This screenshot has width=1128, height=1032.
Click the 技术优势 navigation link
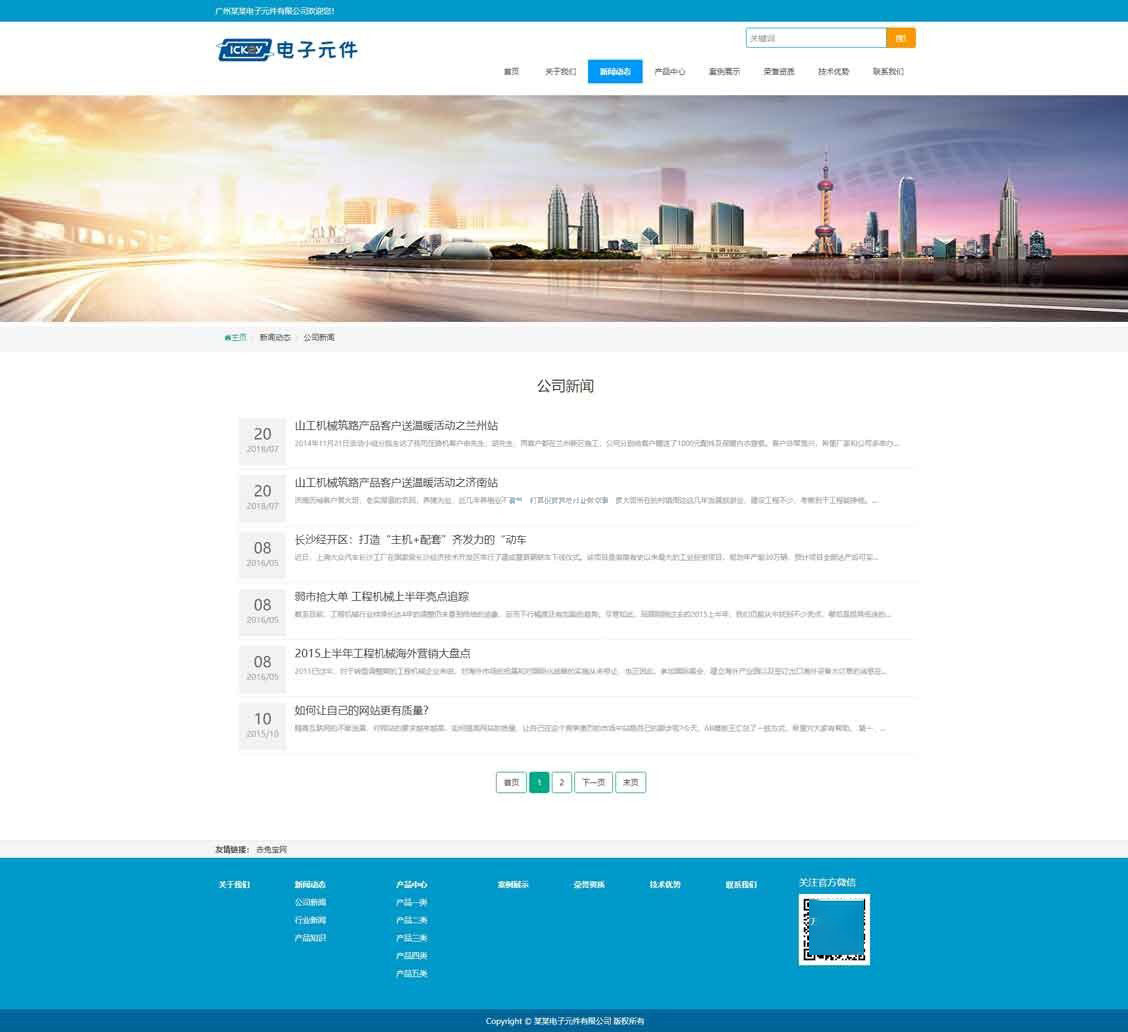[x=833, y=71]
